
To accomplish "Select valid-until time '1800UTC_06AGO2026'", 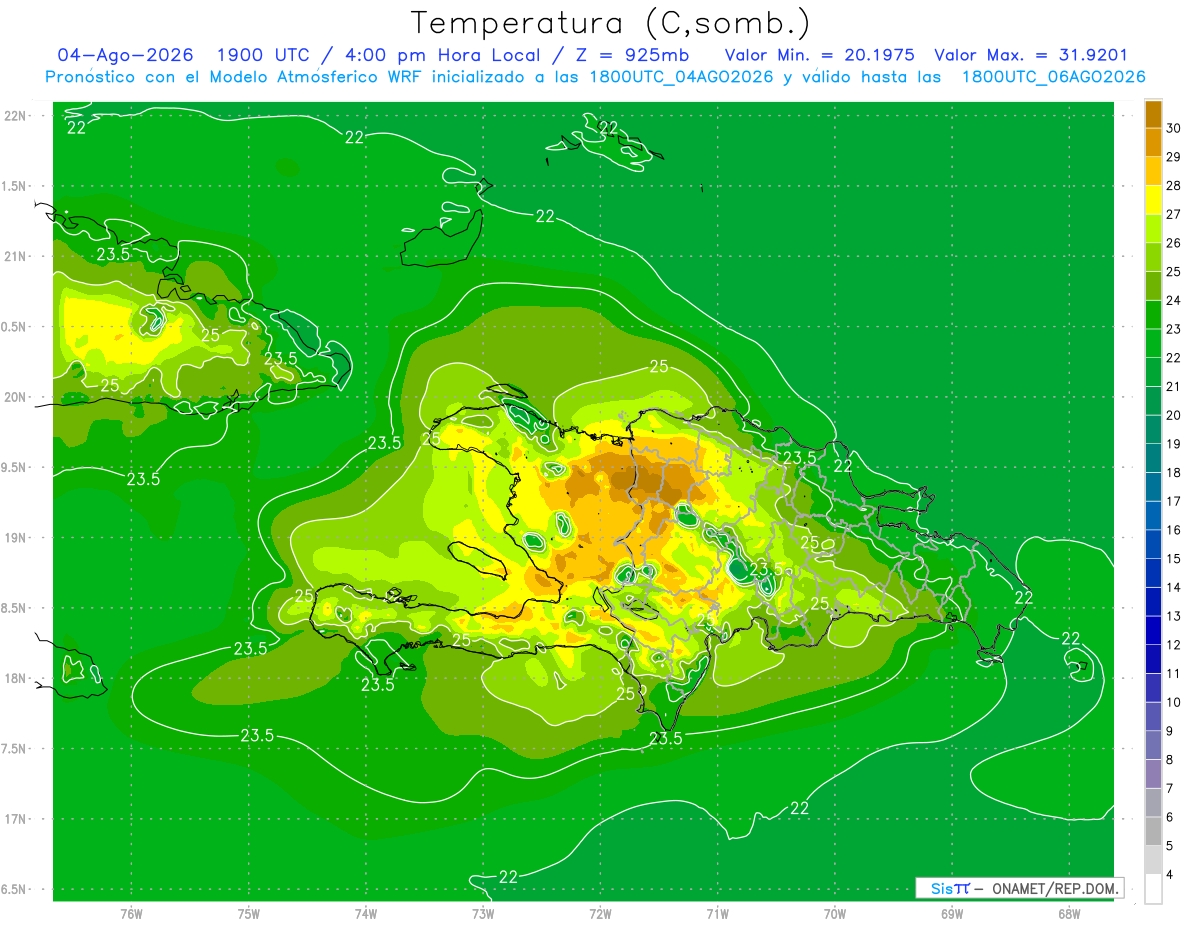I will (1053, 77).
